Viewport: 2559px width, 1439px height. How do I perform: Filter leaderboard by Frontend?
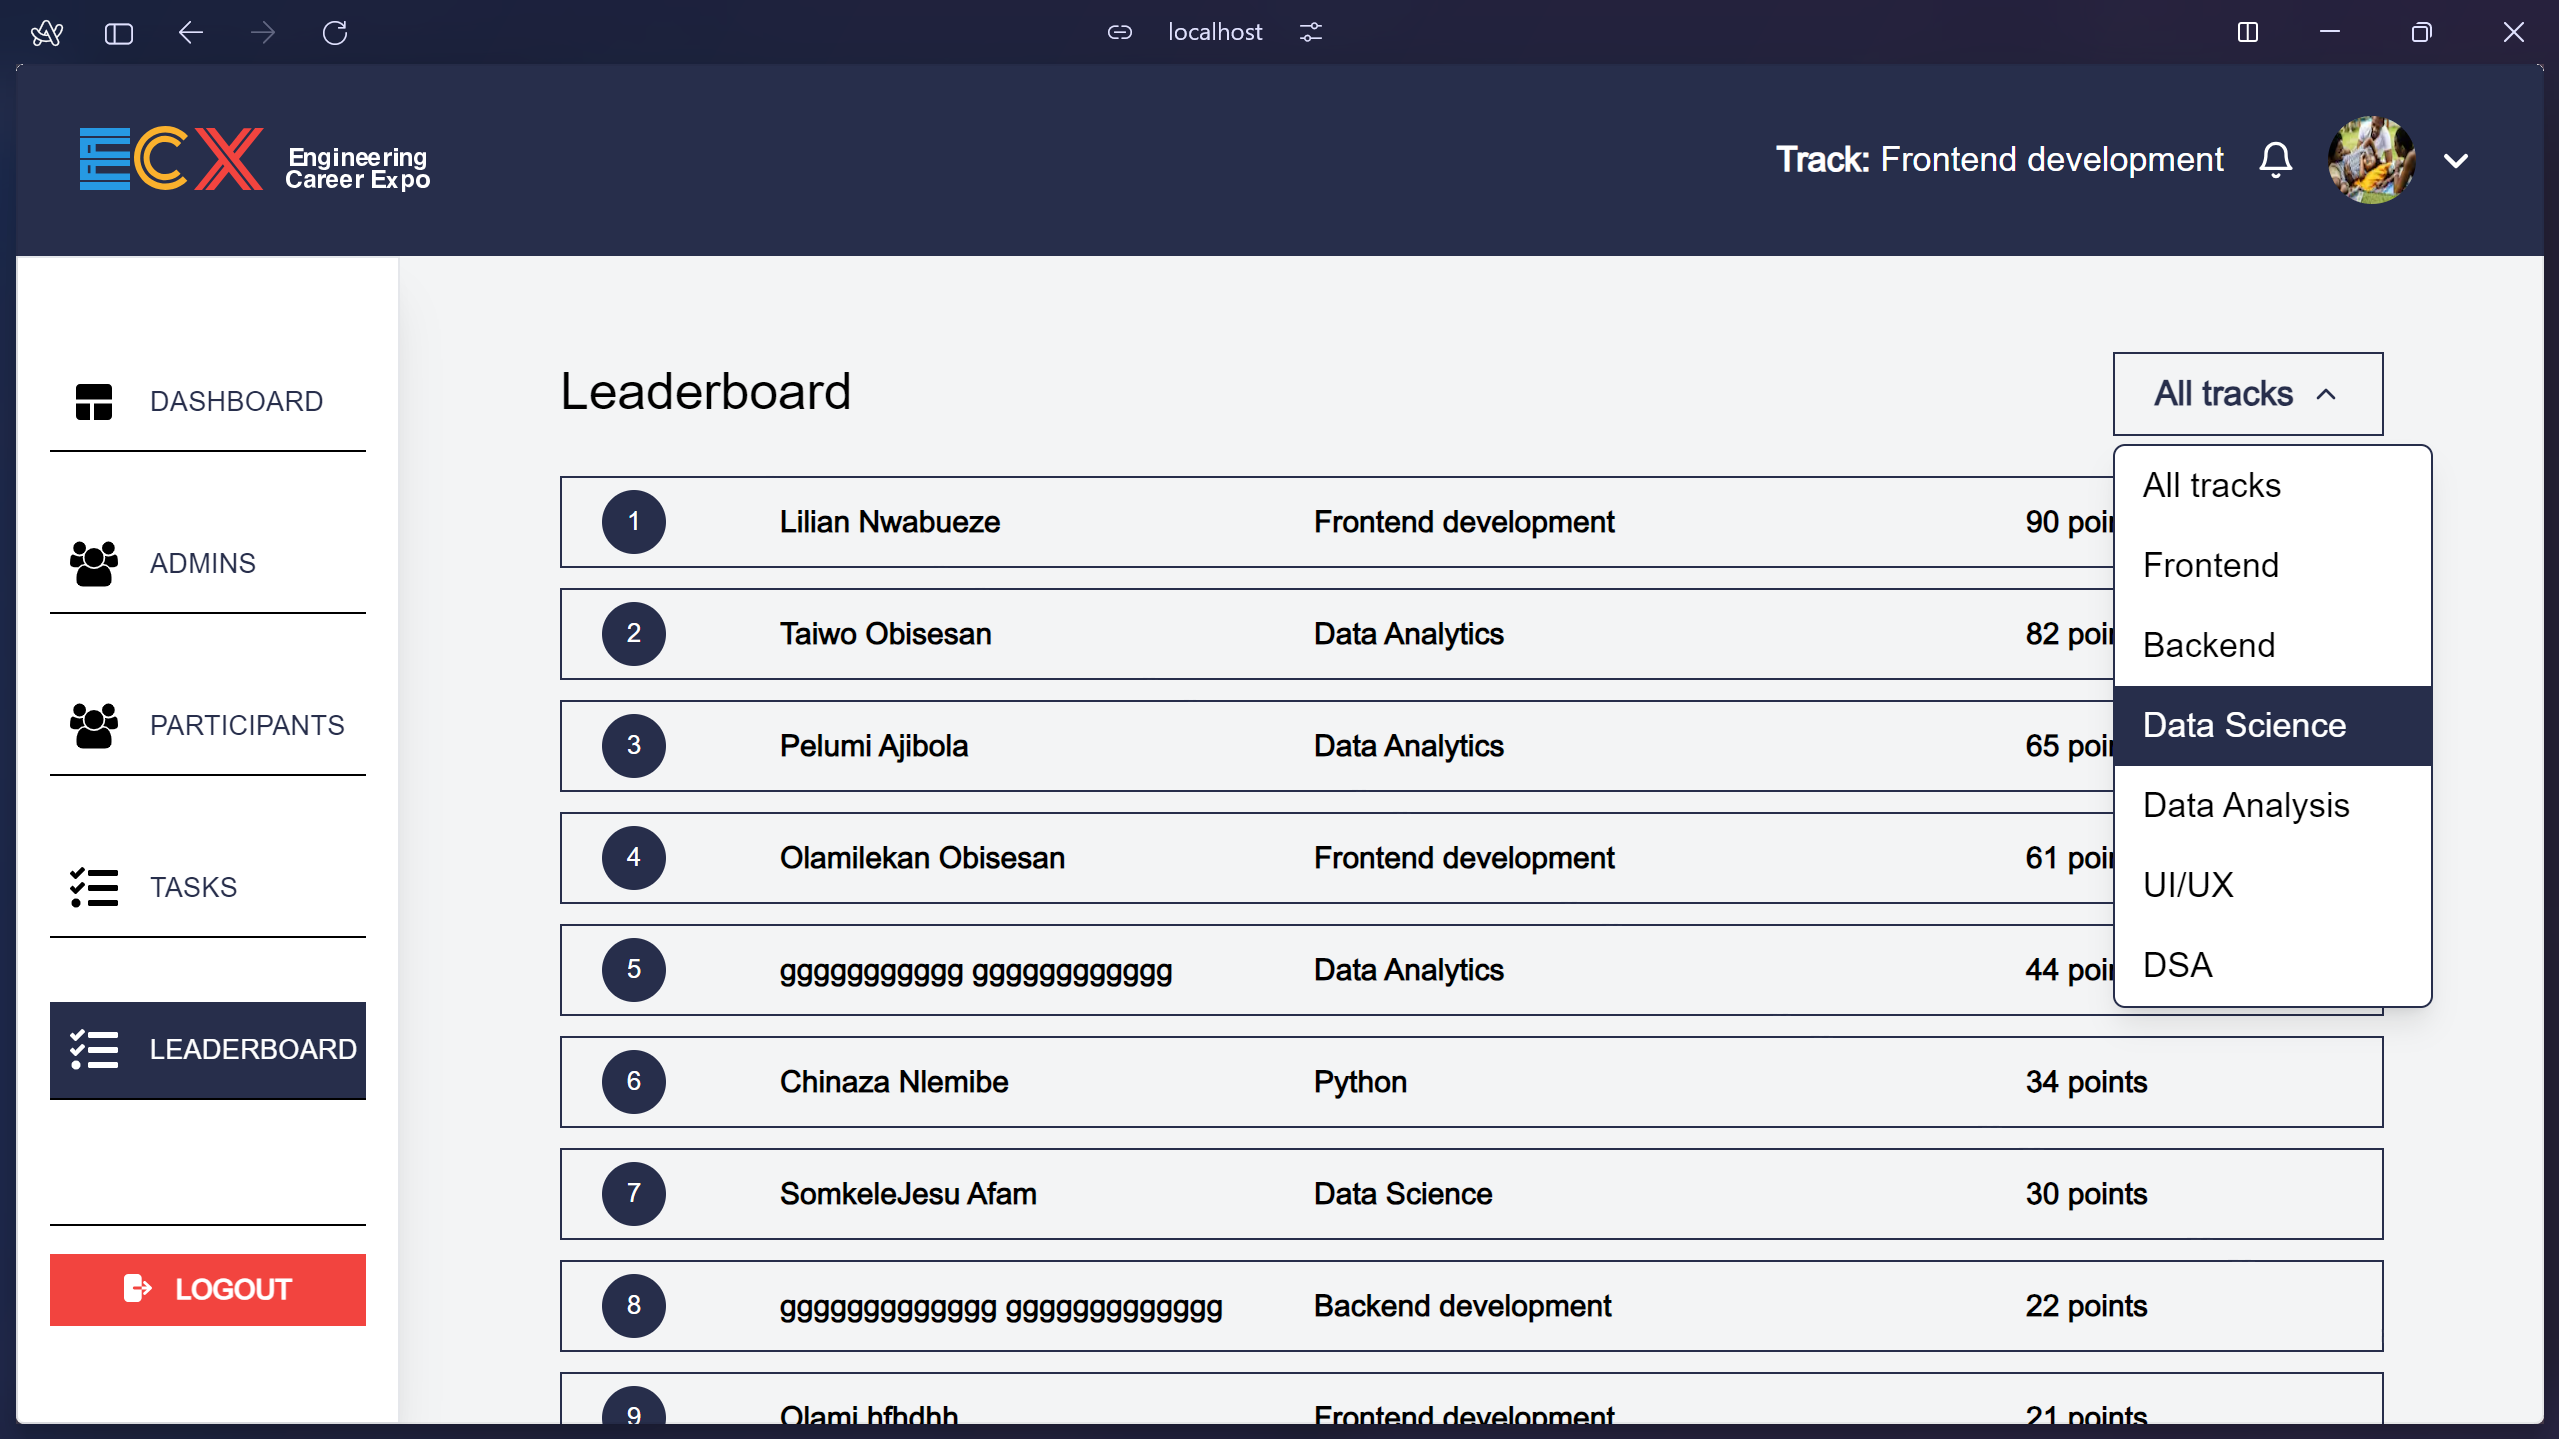(x=2272, y=566)
